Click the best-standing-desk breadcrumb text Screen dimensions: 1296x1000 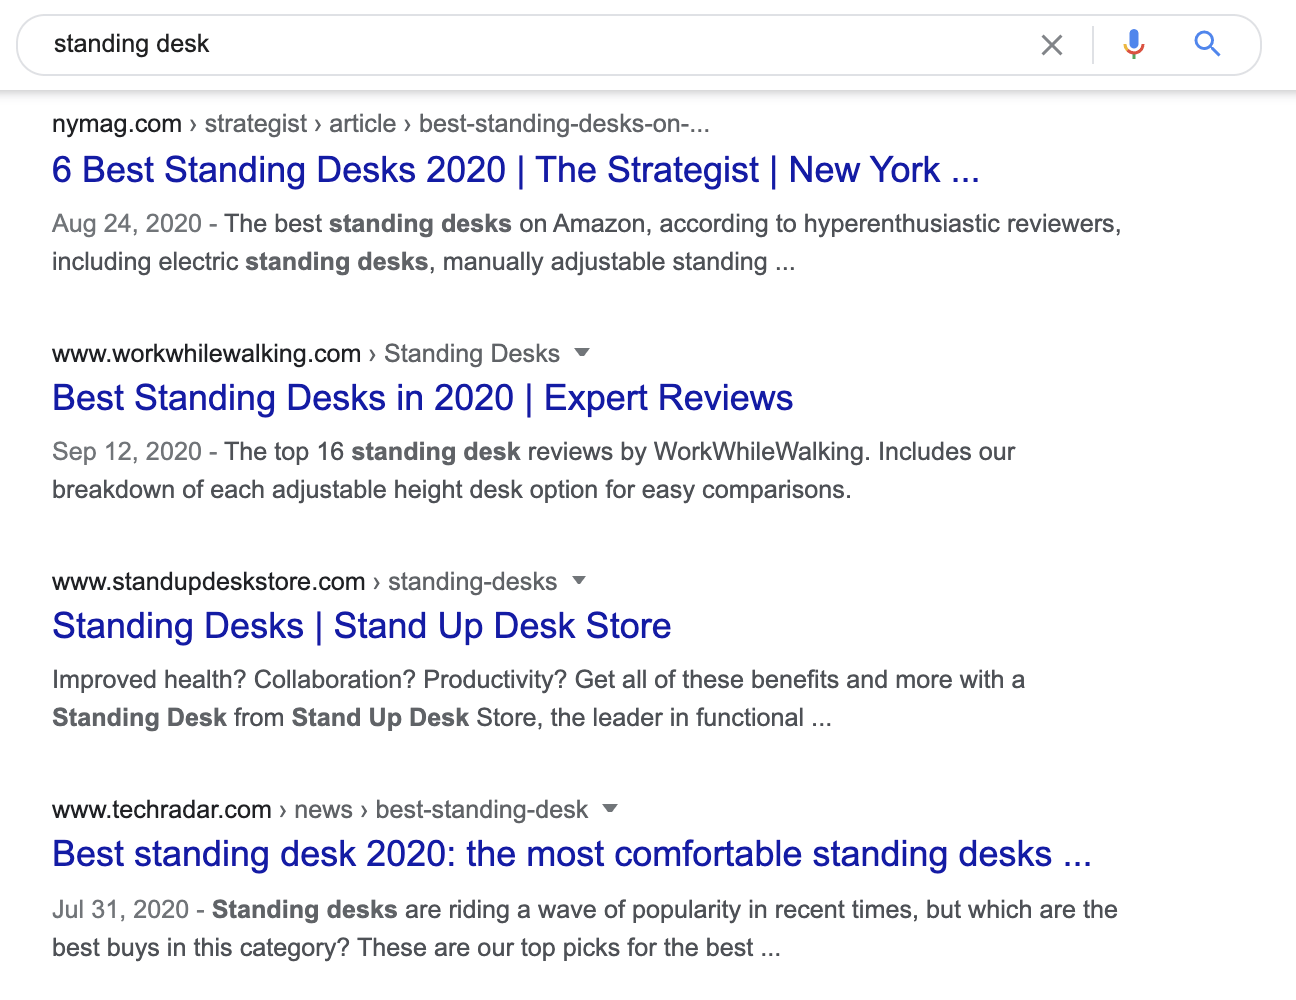pos(482,809)
